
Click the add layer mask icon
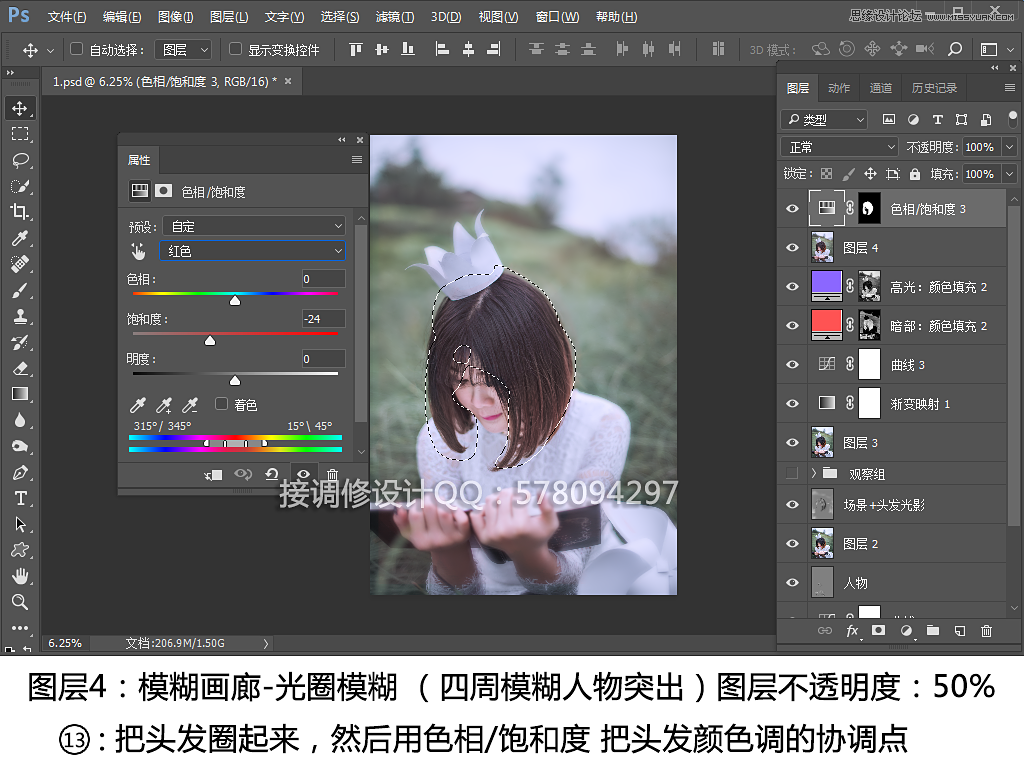click(878, 630)
